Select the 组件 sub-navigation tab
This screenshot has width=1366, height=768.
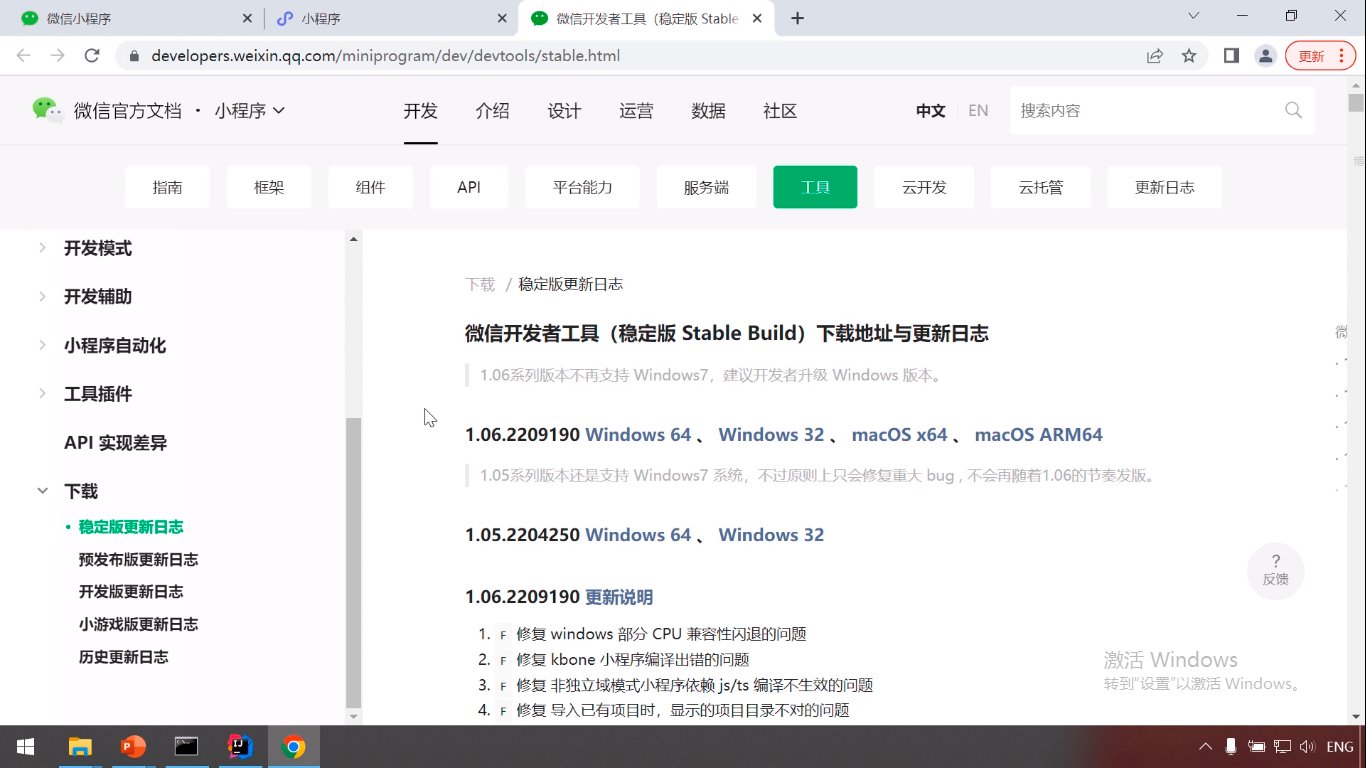click(x=371, y=187)
